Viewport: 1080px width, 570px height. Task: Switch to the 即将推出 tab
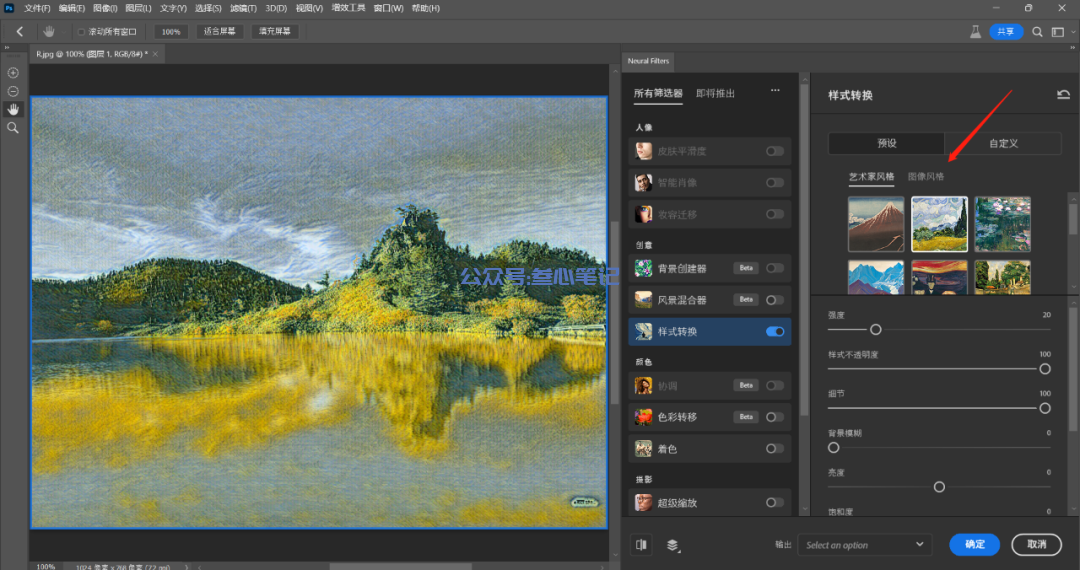coord(715,93)
